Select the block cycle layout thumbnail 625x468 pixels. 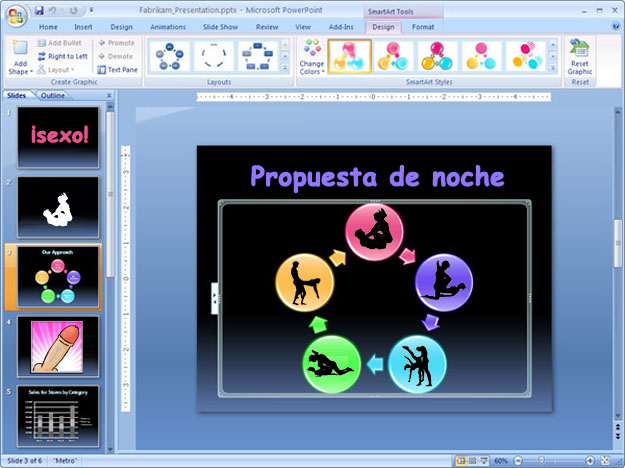(x=257, y=56)
